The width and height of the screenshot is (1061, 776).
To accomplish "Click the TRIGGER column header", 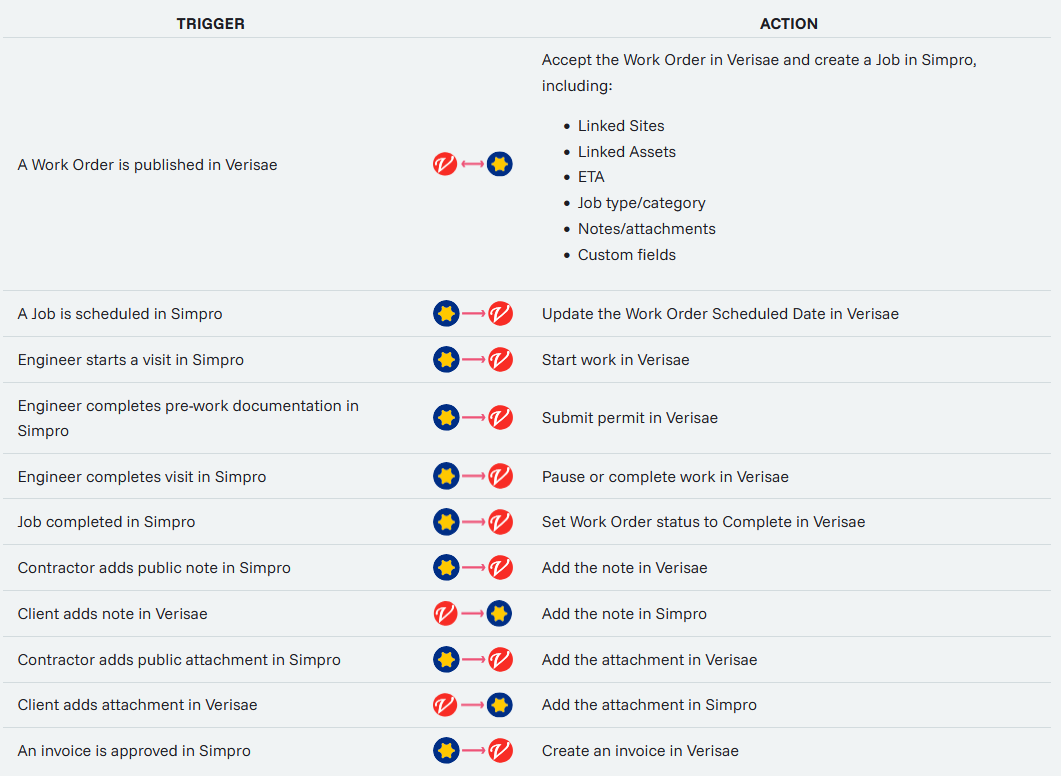I will (x=210, y=23).
